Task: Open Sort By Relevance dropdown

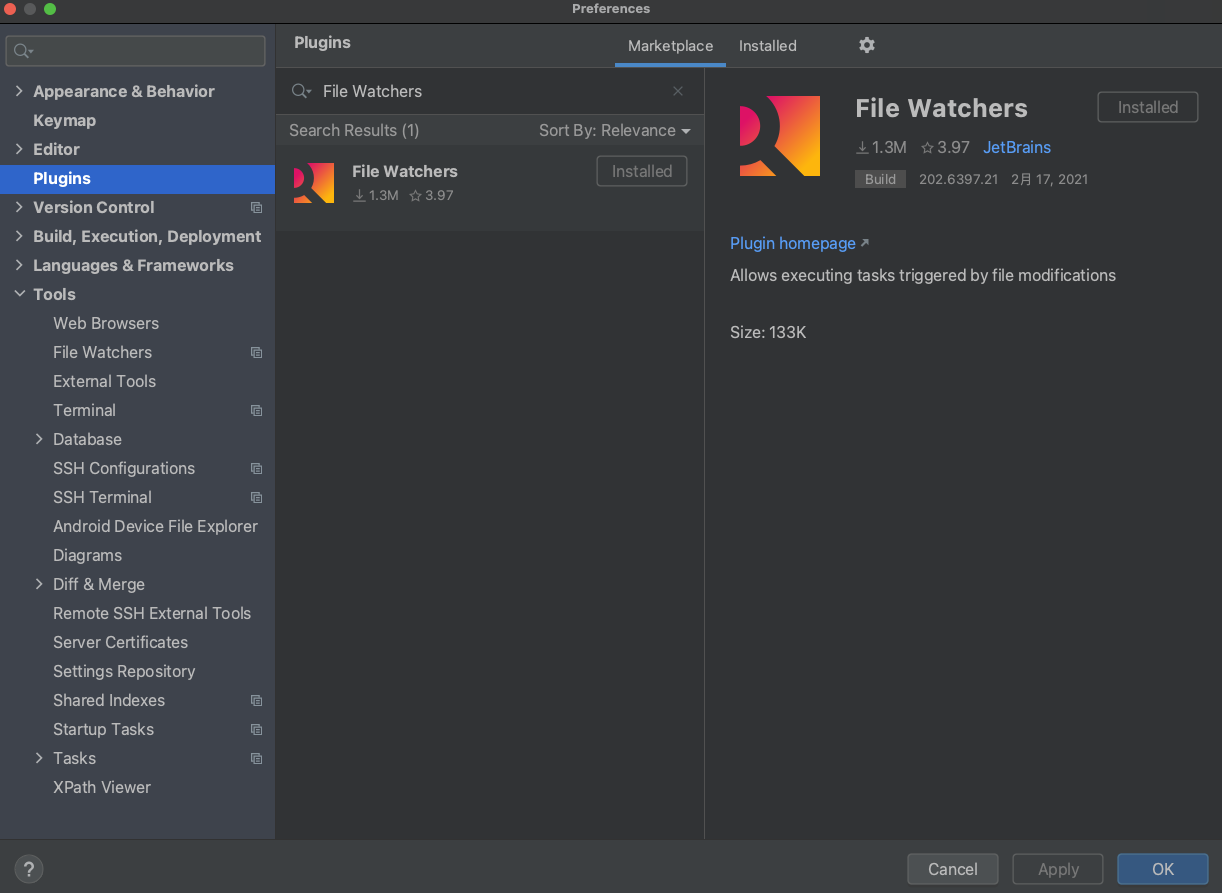Action: click(x=615, y=131)
